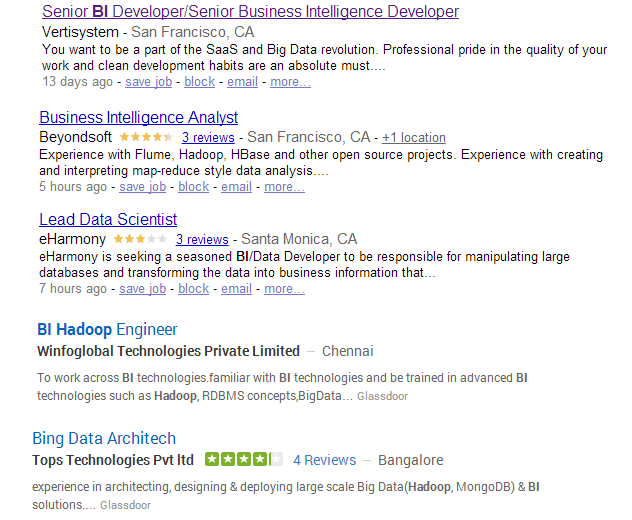
Task: Click eHarmony's three-star rating icon
Action: [x=140, y=239]
